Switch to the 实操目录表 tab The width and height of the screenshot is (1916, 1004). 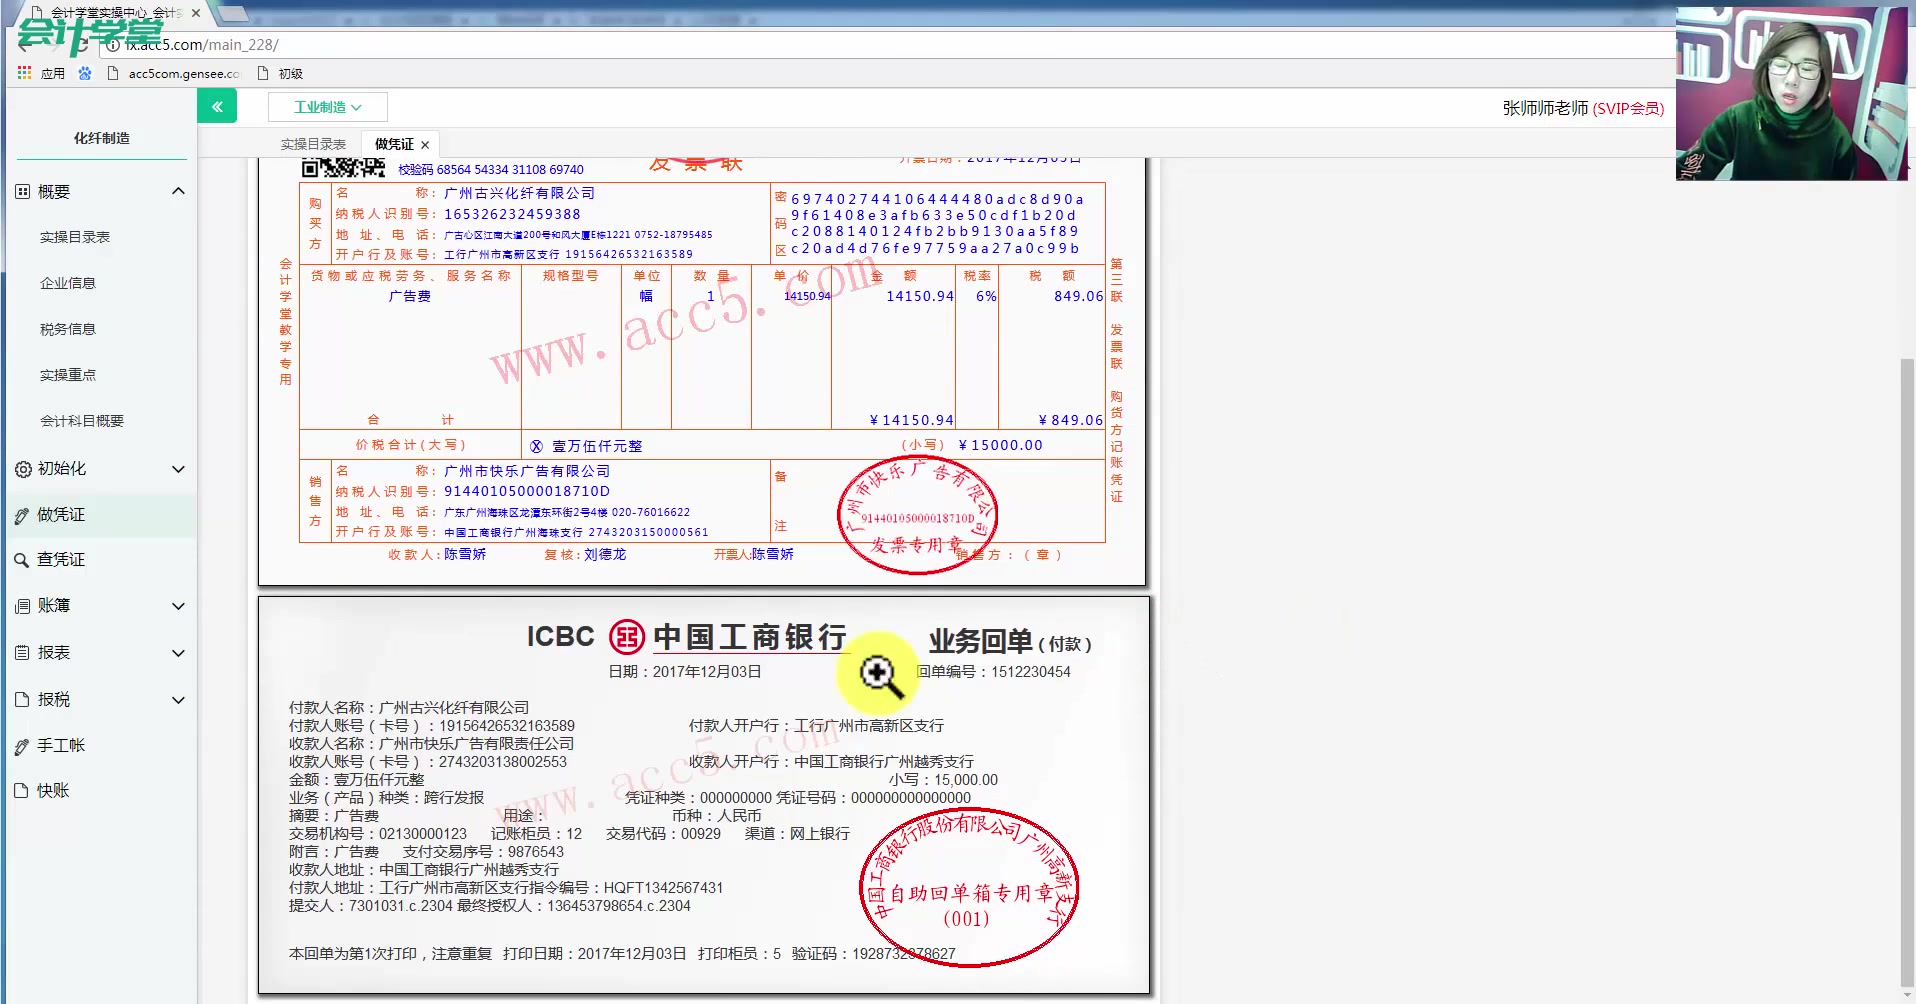[313, 144]
